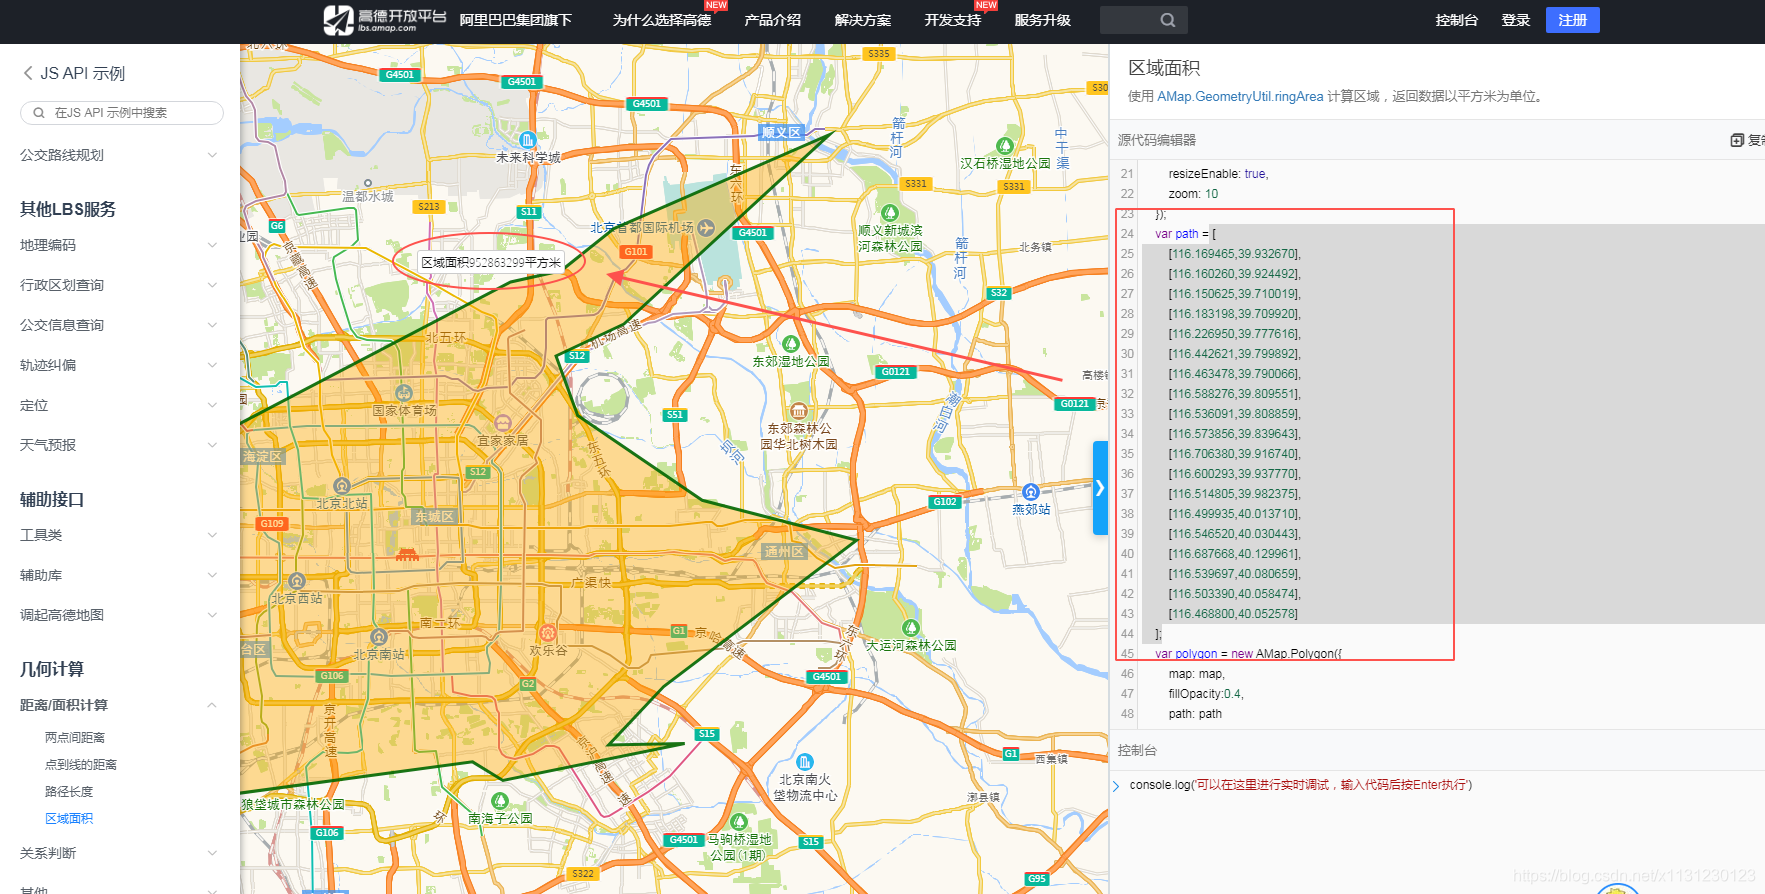
Task: Click the copy code icon in editor header
Action: click(x=1737, y=140)
